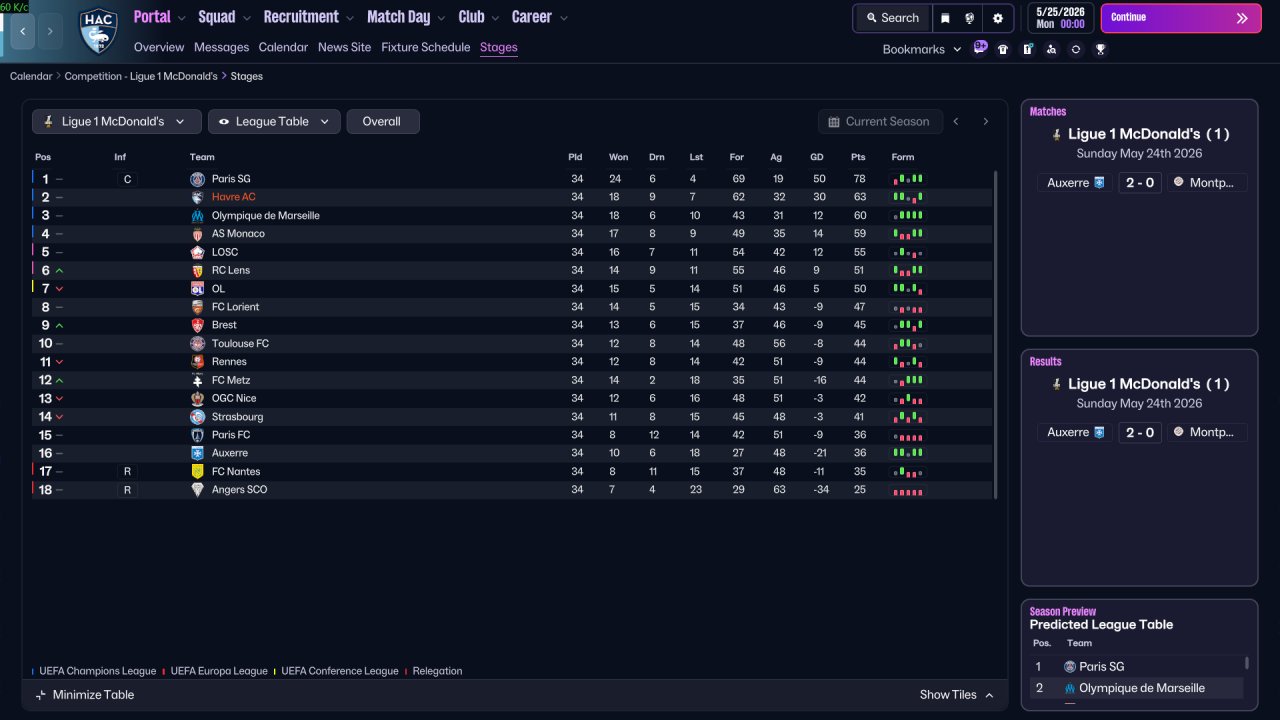This screenshot has width=1280, height=720.
Task: Expand the Squad menu chevron
Action: click(246, 18)
